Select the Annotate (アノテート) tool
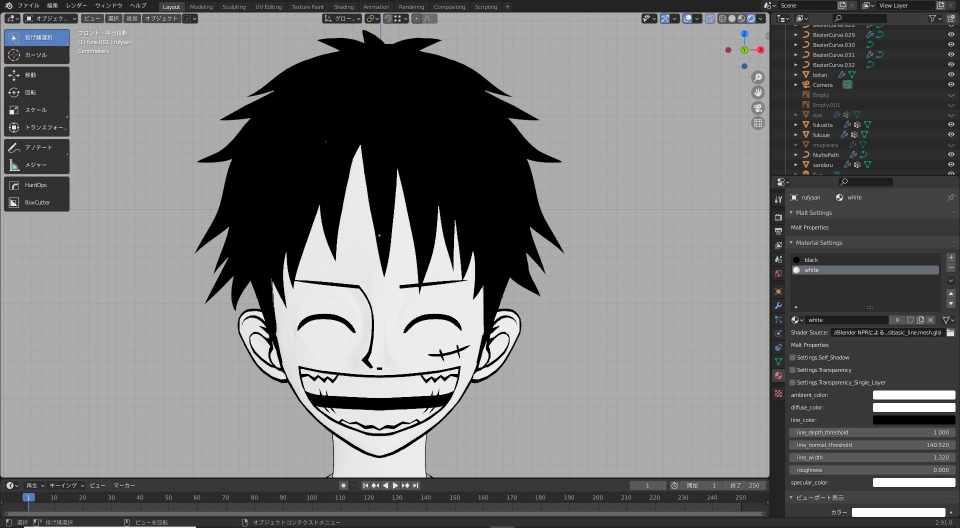This screenshot has width=960, height=528. click(x=37, y=148)
